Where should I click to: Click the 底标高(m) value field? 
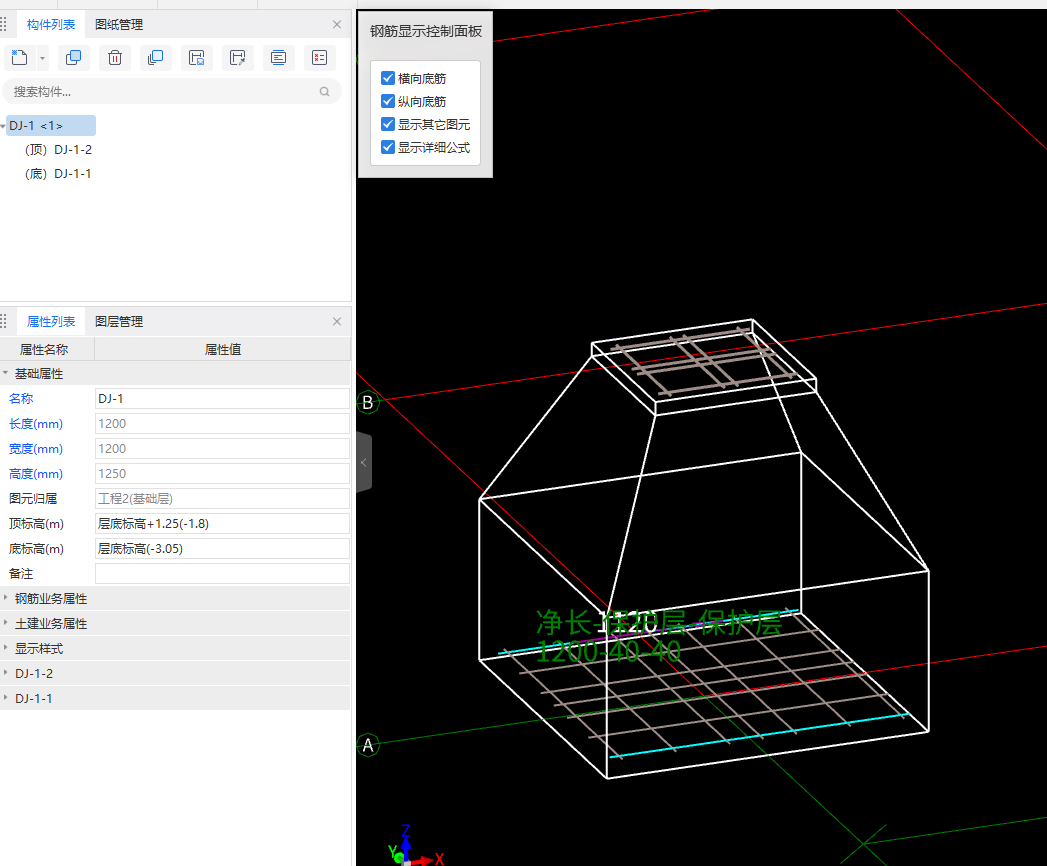(x=222, y=549)
